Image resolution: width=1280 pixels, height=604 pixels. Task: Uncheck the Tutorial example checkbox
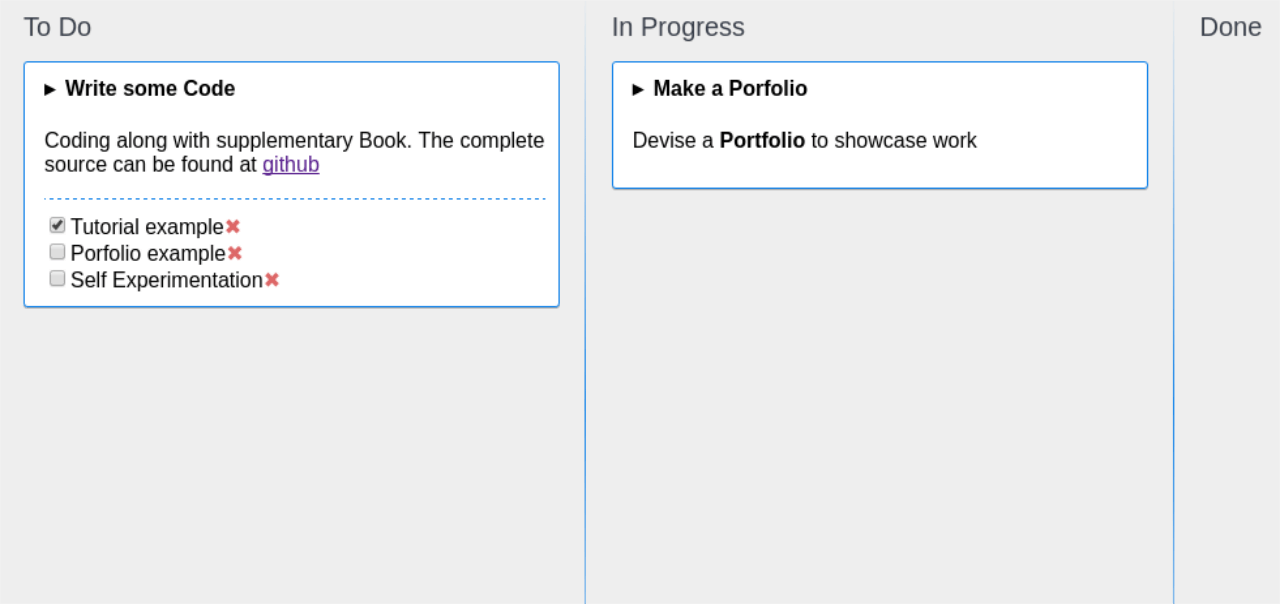click(57, 225)
